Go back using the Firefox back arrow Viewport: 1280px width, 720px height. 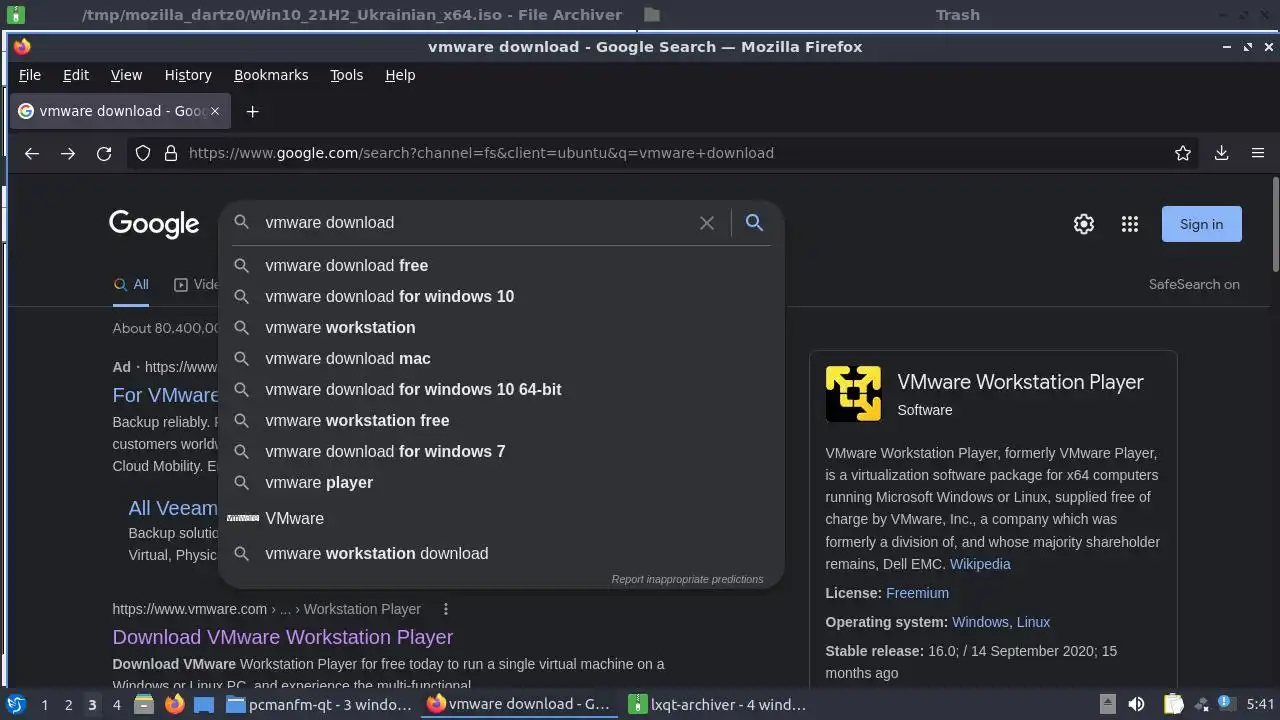click(32, 153)
